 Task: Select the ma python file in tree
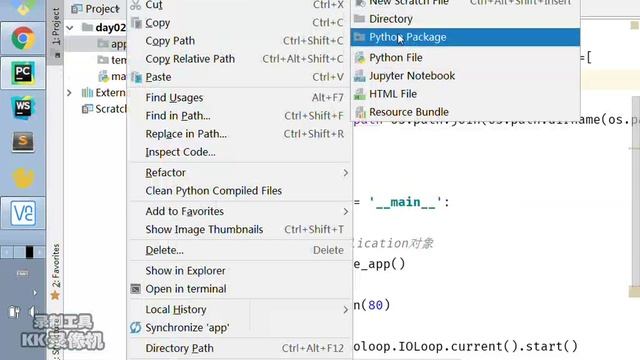tap(112, 76)
